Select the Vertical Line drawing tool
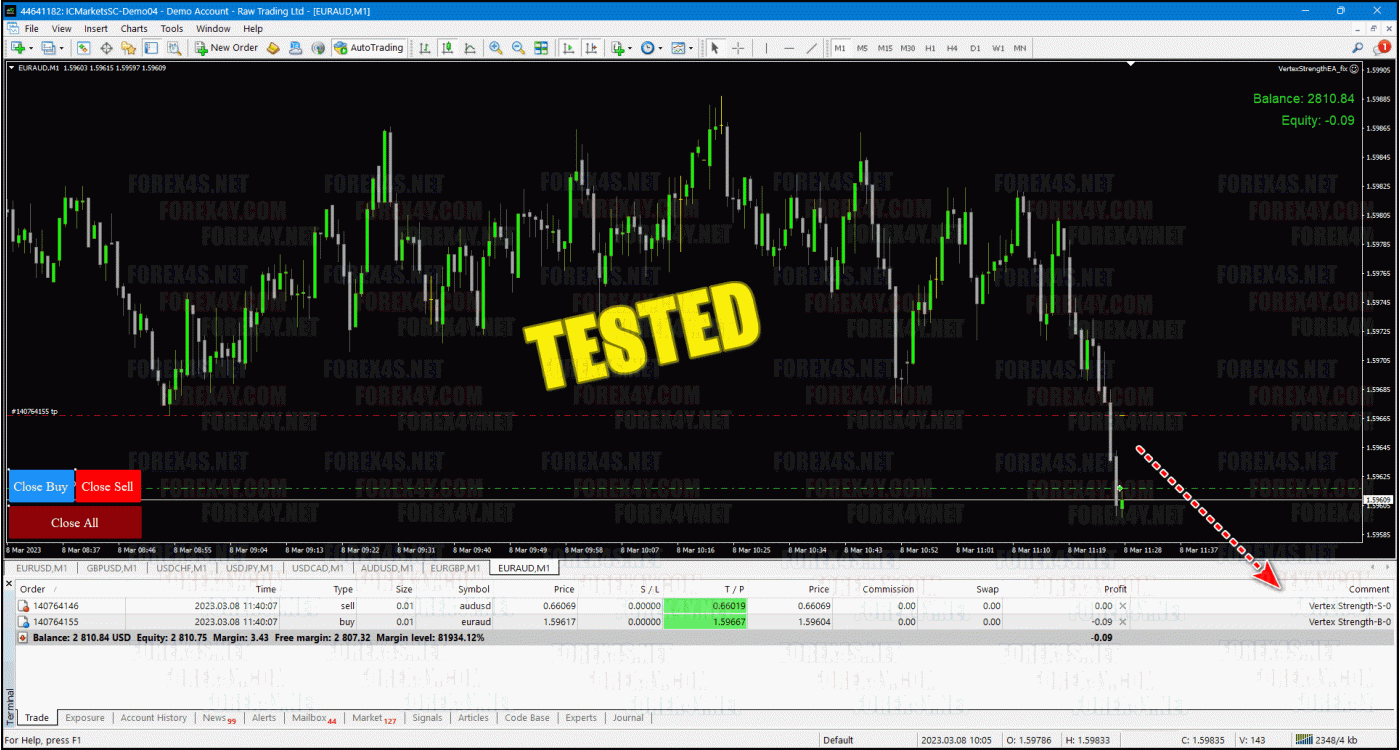This screenshot has width=1400, height=750. [x=766, y=47]
